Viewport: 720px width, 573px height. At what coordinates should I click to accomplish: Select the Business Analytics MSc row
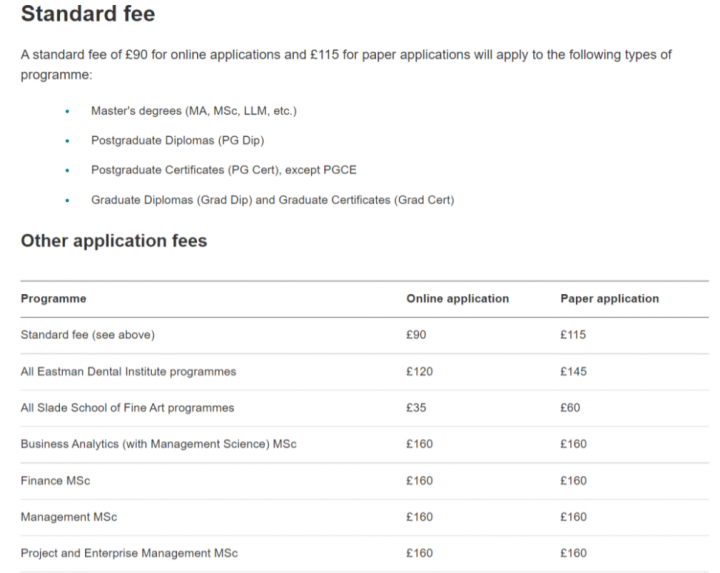[x=159, y=444]
